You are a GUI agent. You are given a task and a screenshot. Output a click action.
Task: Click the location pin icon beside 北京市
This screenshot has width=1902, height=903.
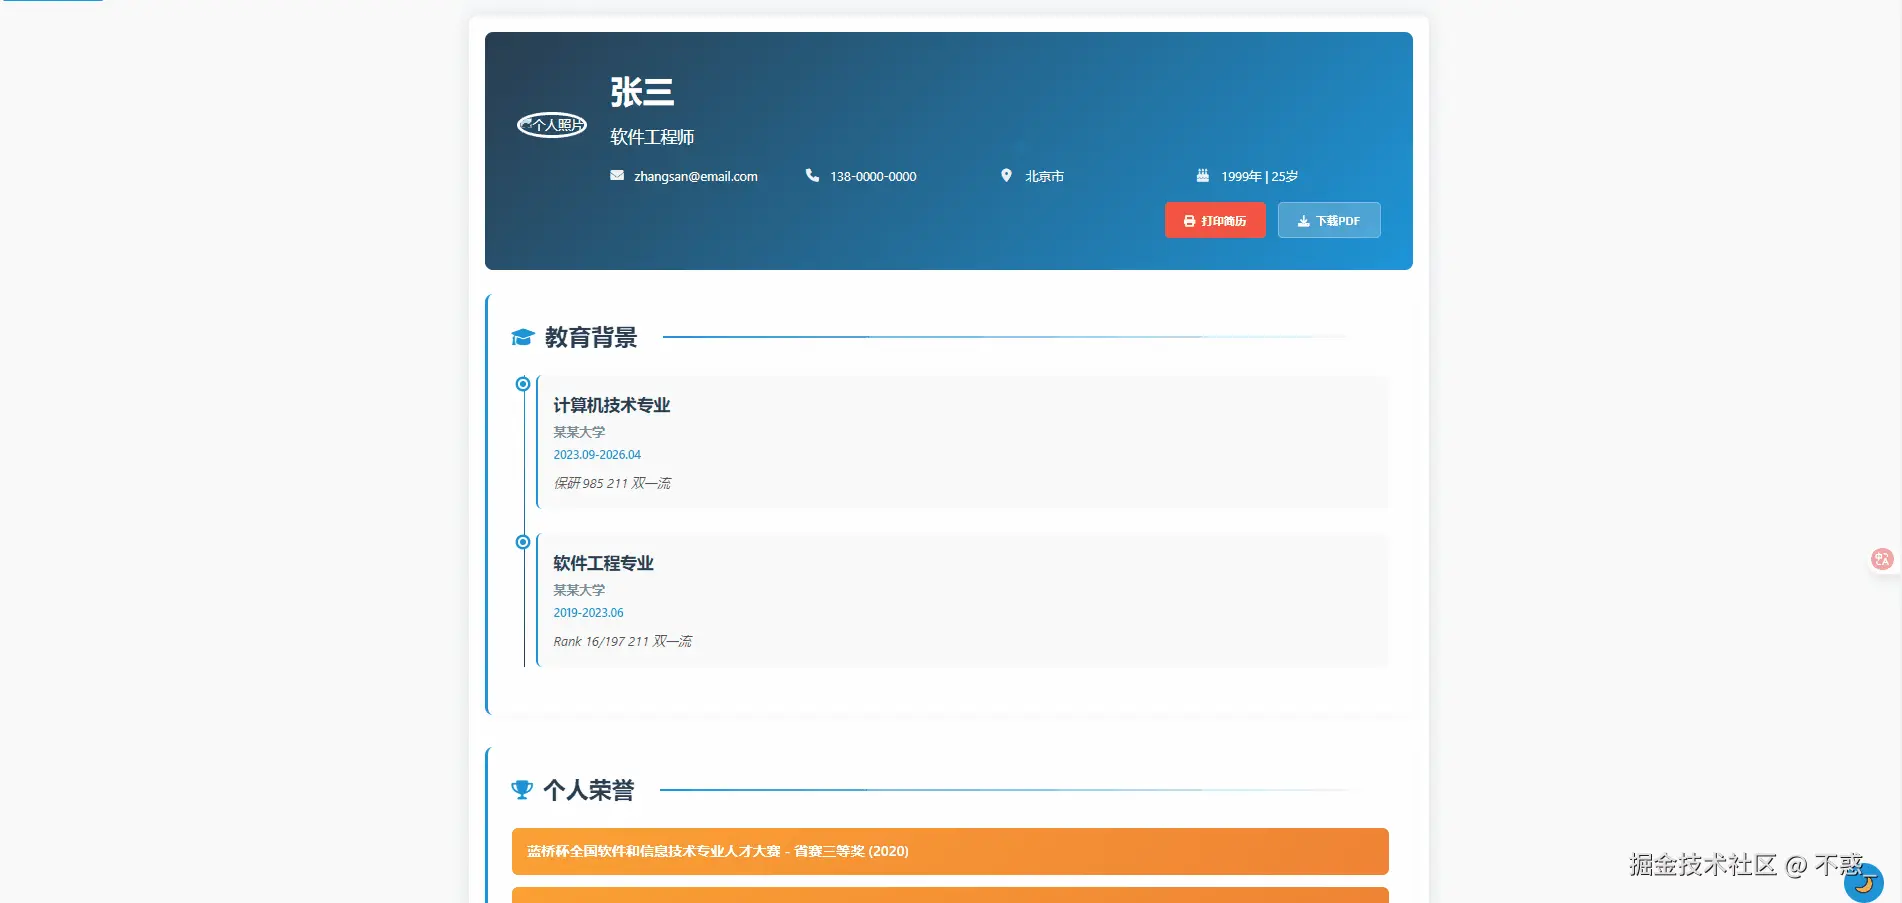(x=1006, y=175)
